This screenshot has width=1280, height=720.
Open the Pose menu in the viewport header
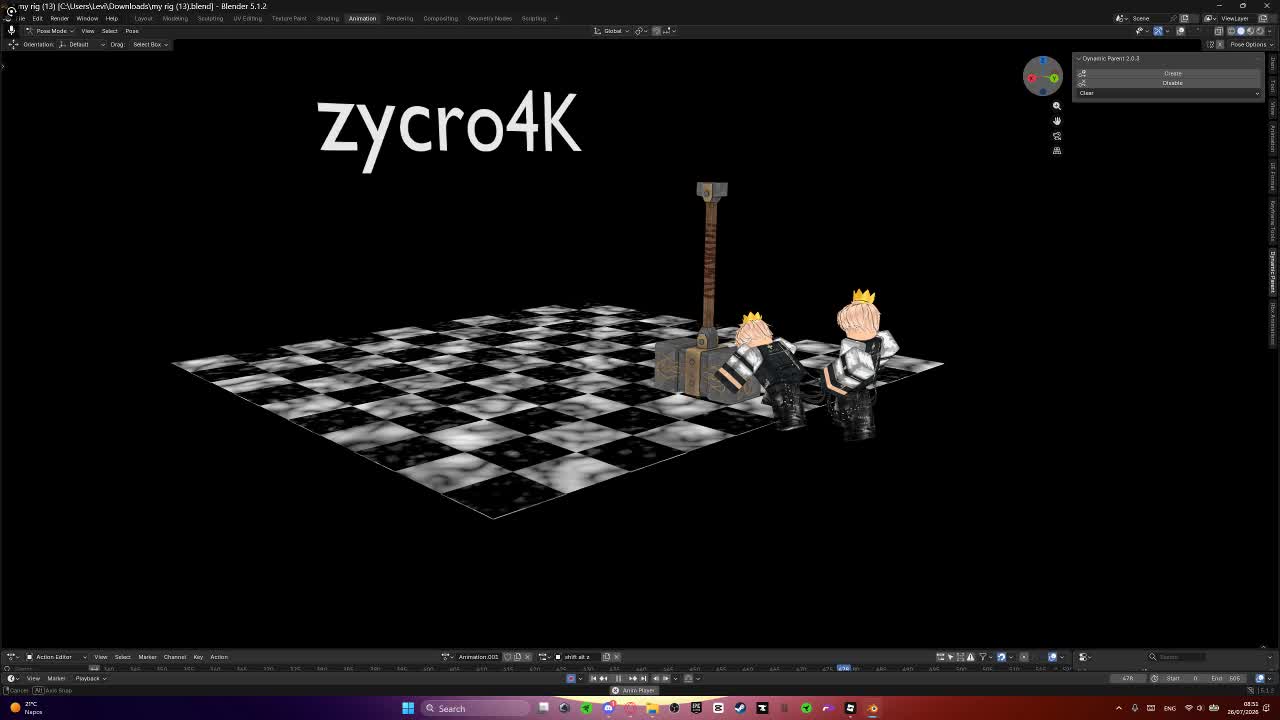click(x=132, y=31)
